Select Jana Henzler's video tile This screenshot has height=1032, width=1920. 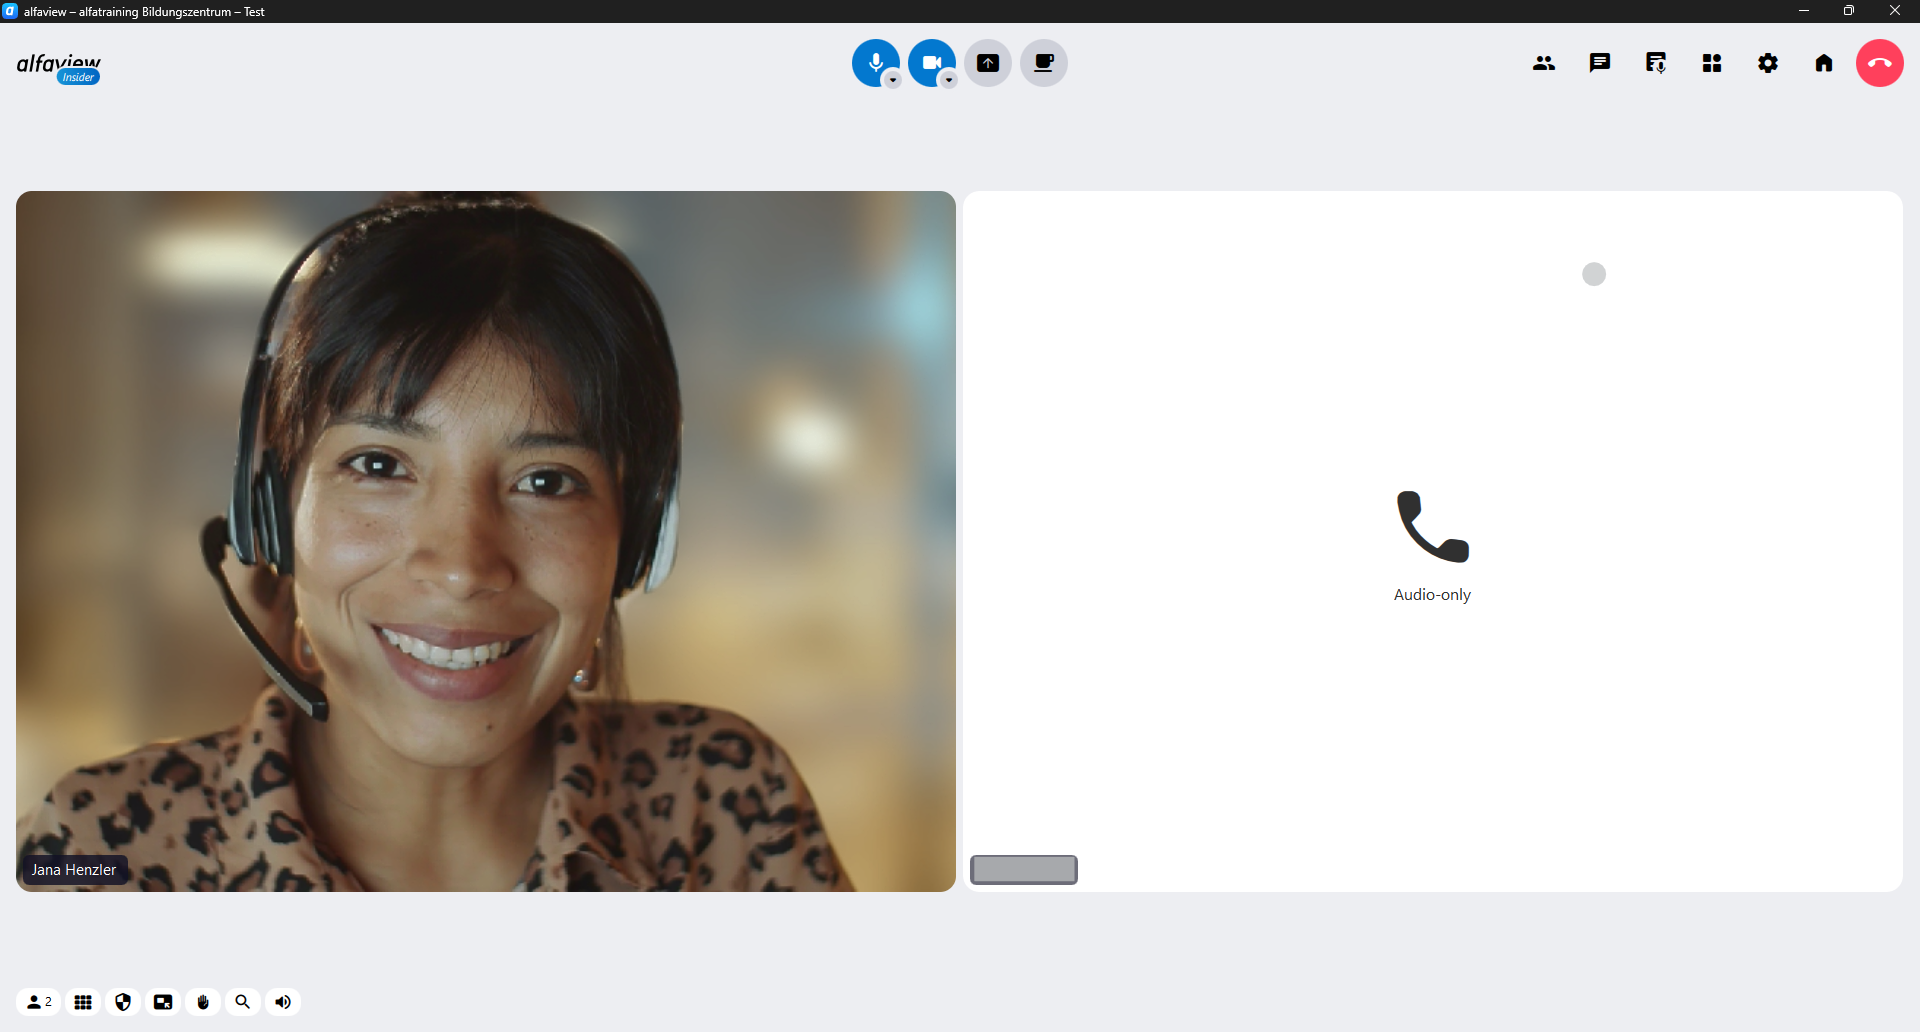(486, 541)
